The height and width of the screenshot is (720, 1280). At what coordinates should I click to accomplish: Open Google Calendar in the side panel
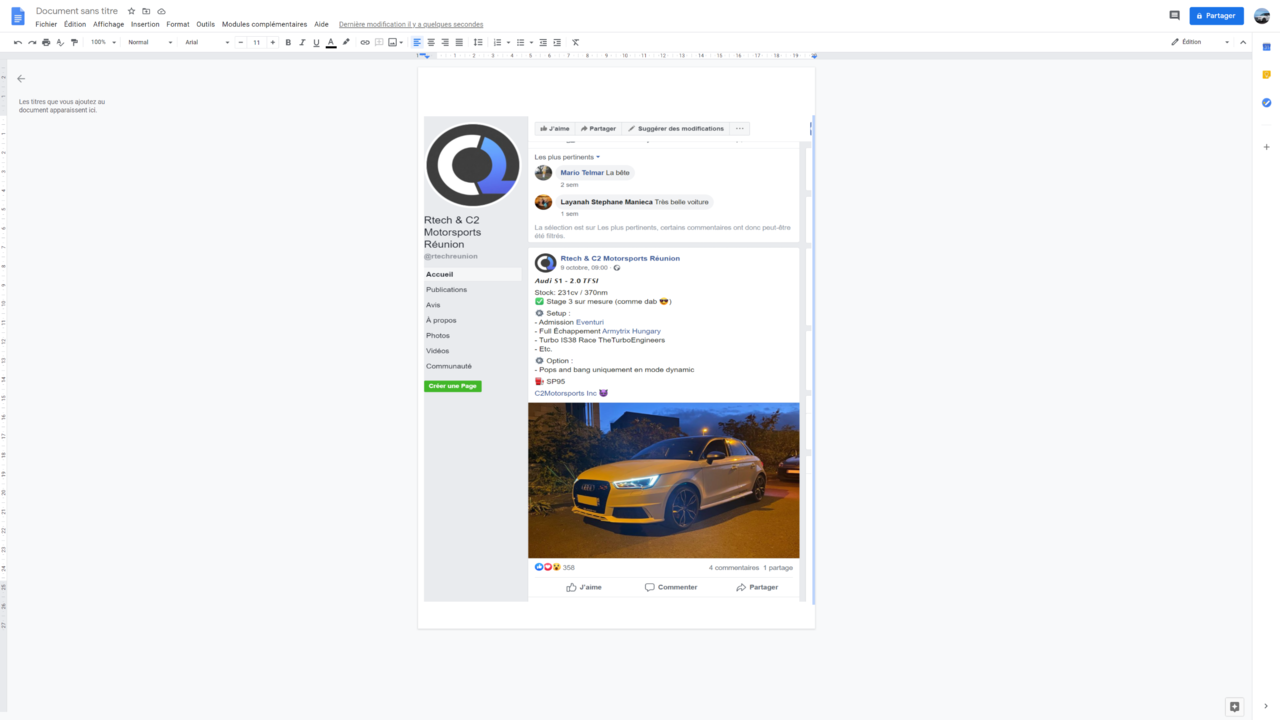1266,47
